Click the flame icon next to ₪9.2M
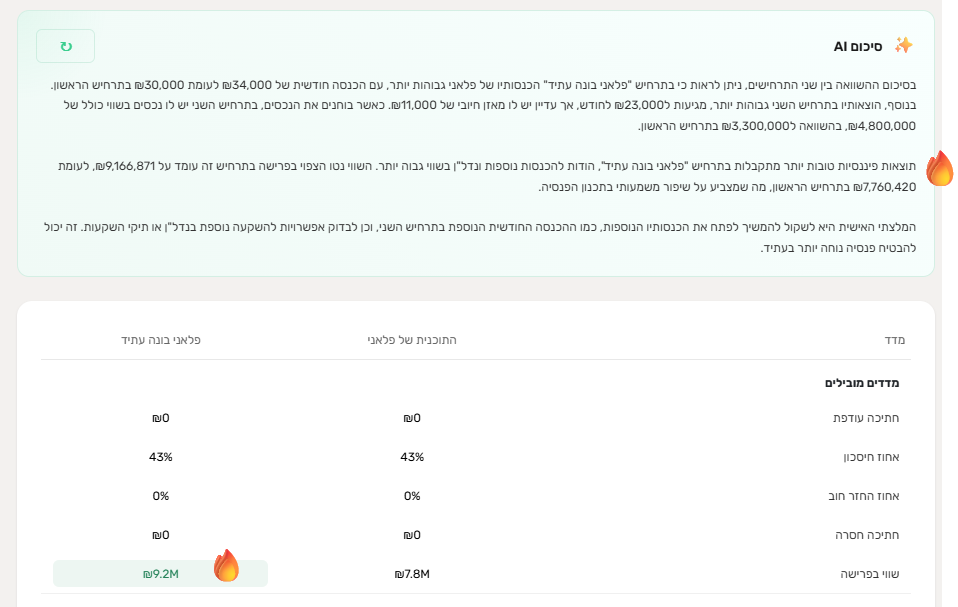 point(227,566)
